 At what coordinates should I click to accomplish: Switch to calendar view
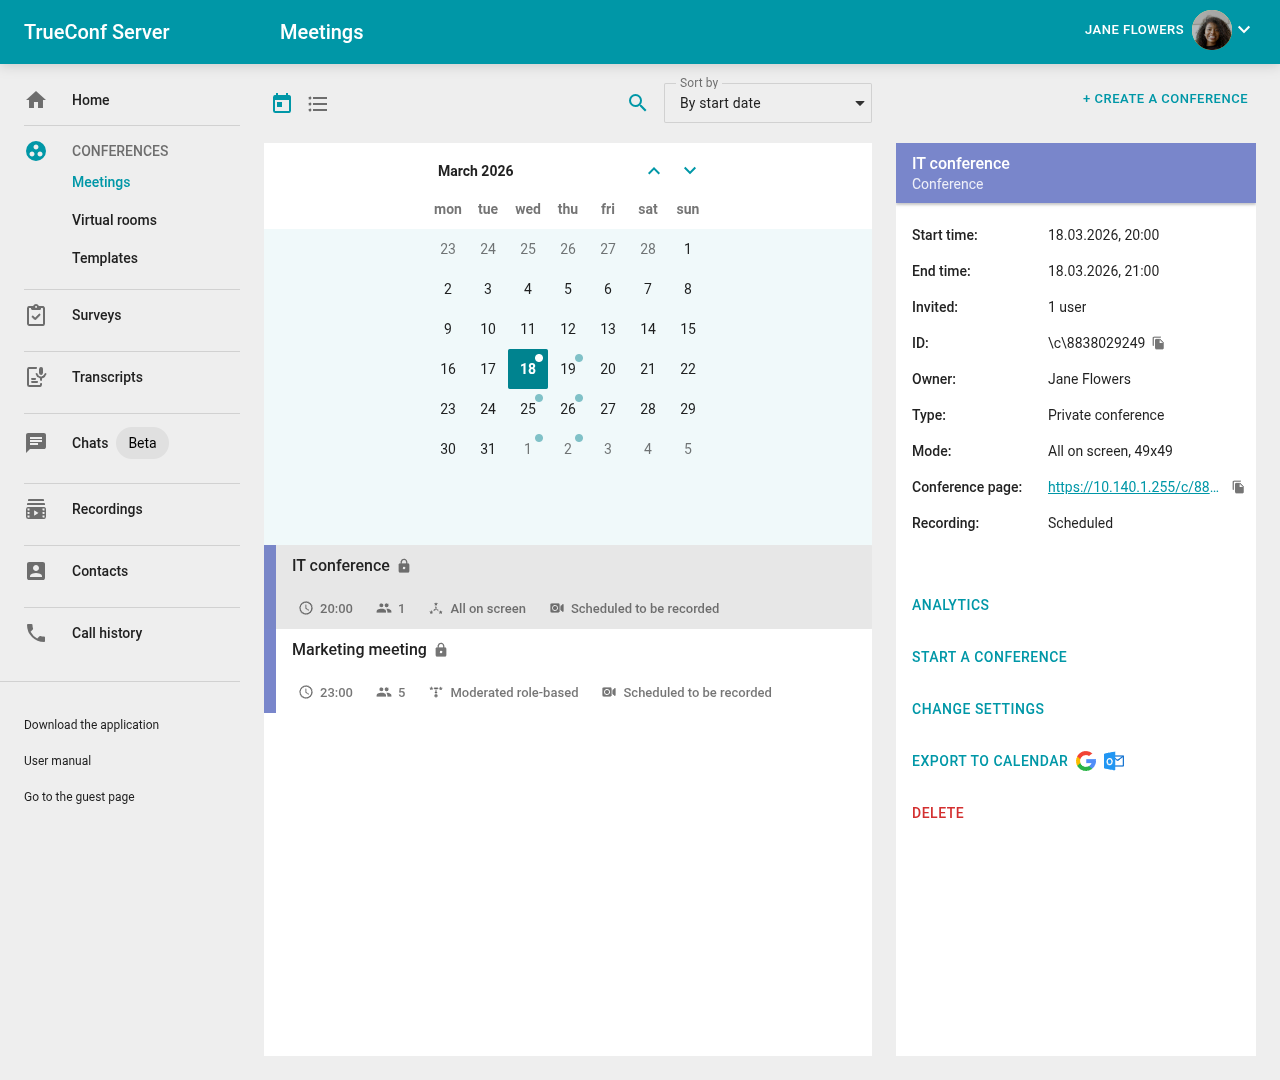click(282, 103)
